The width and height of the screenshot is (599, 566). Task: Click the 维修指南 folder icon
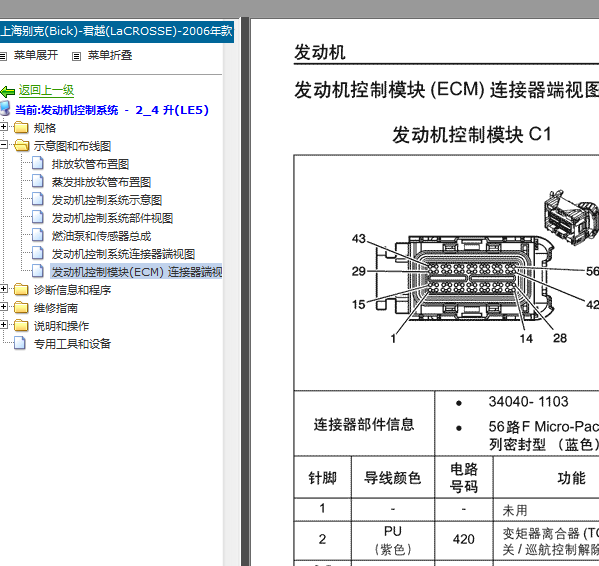(x=21, y=308)
